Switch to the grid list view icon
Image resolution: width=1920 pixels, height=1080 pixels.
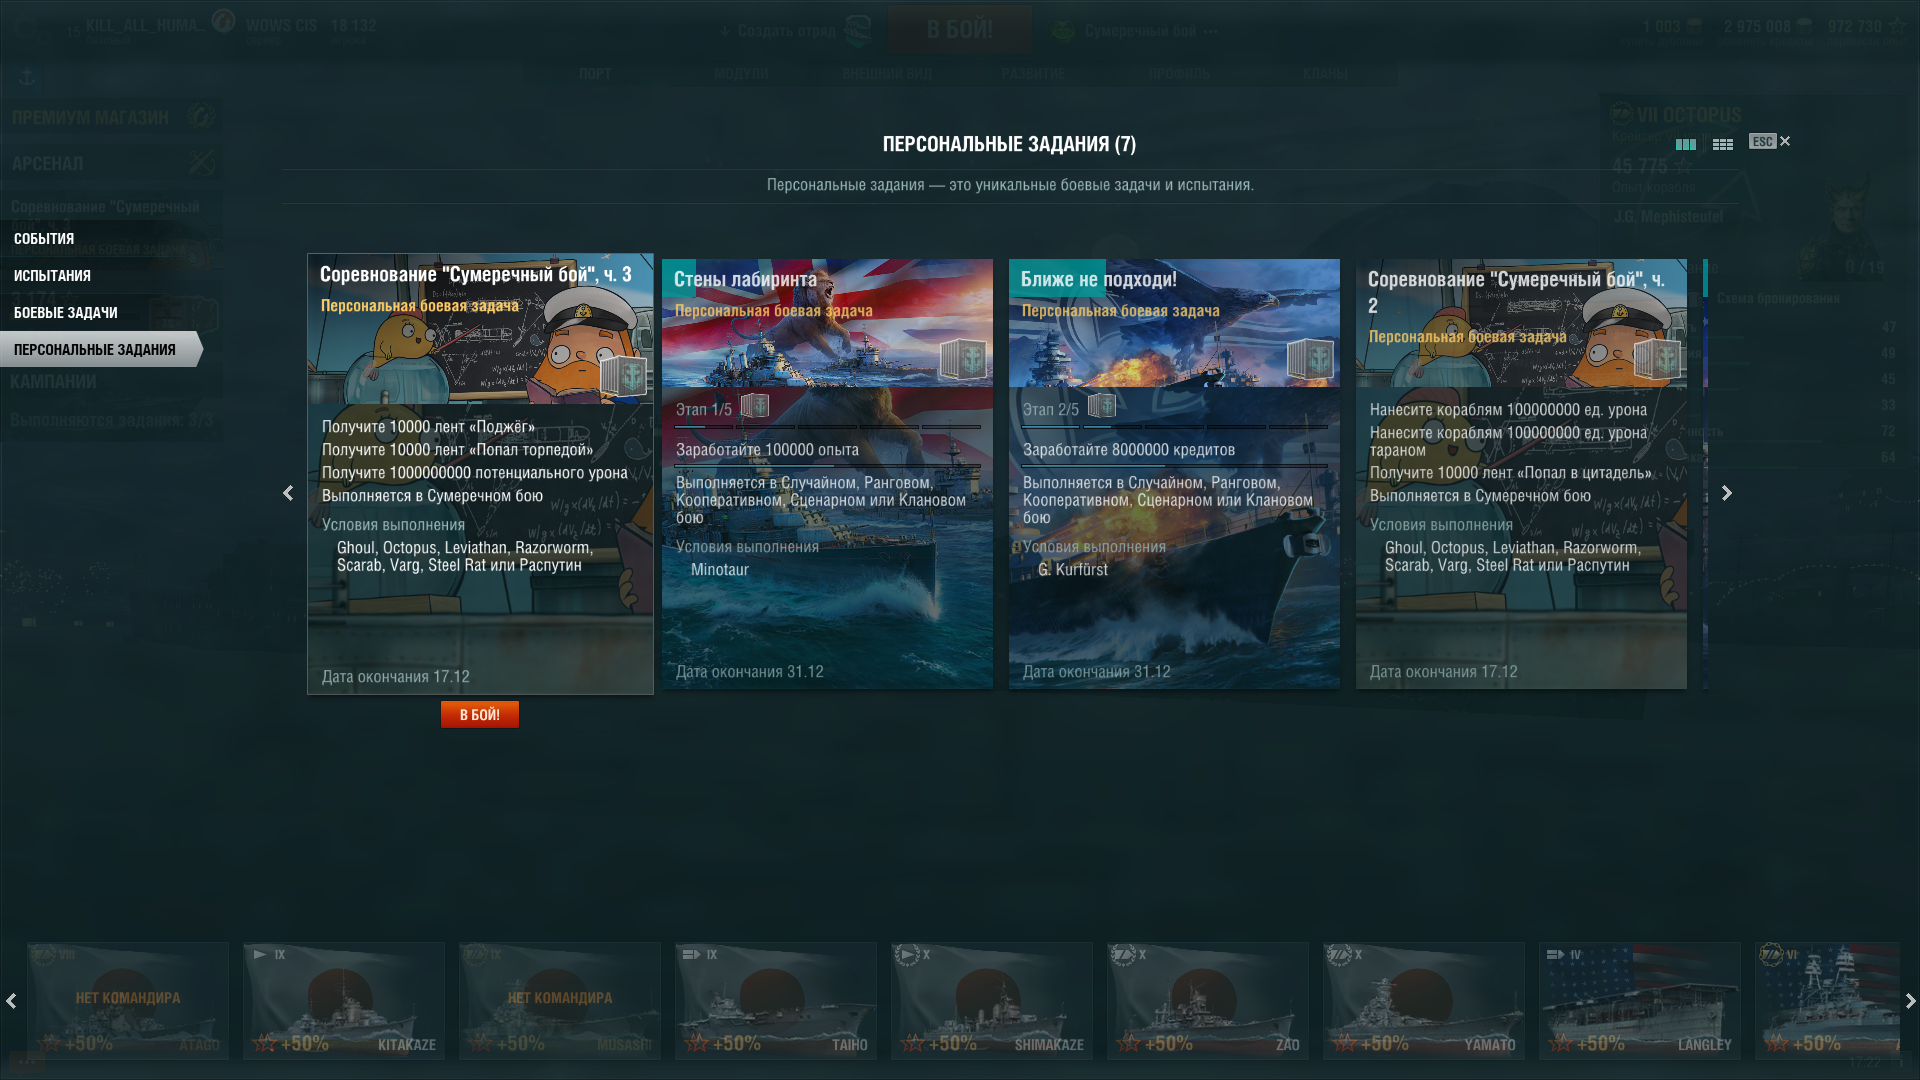click(1722, 145)
